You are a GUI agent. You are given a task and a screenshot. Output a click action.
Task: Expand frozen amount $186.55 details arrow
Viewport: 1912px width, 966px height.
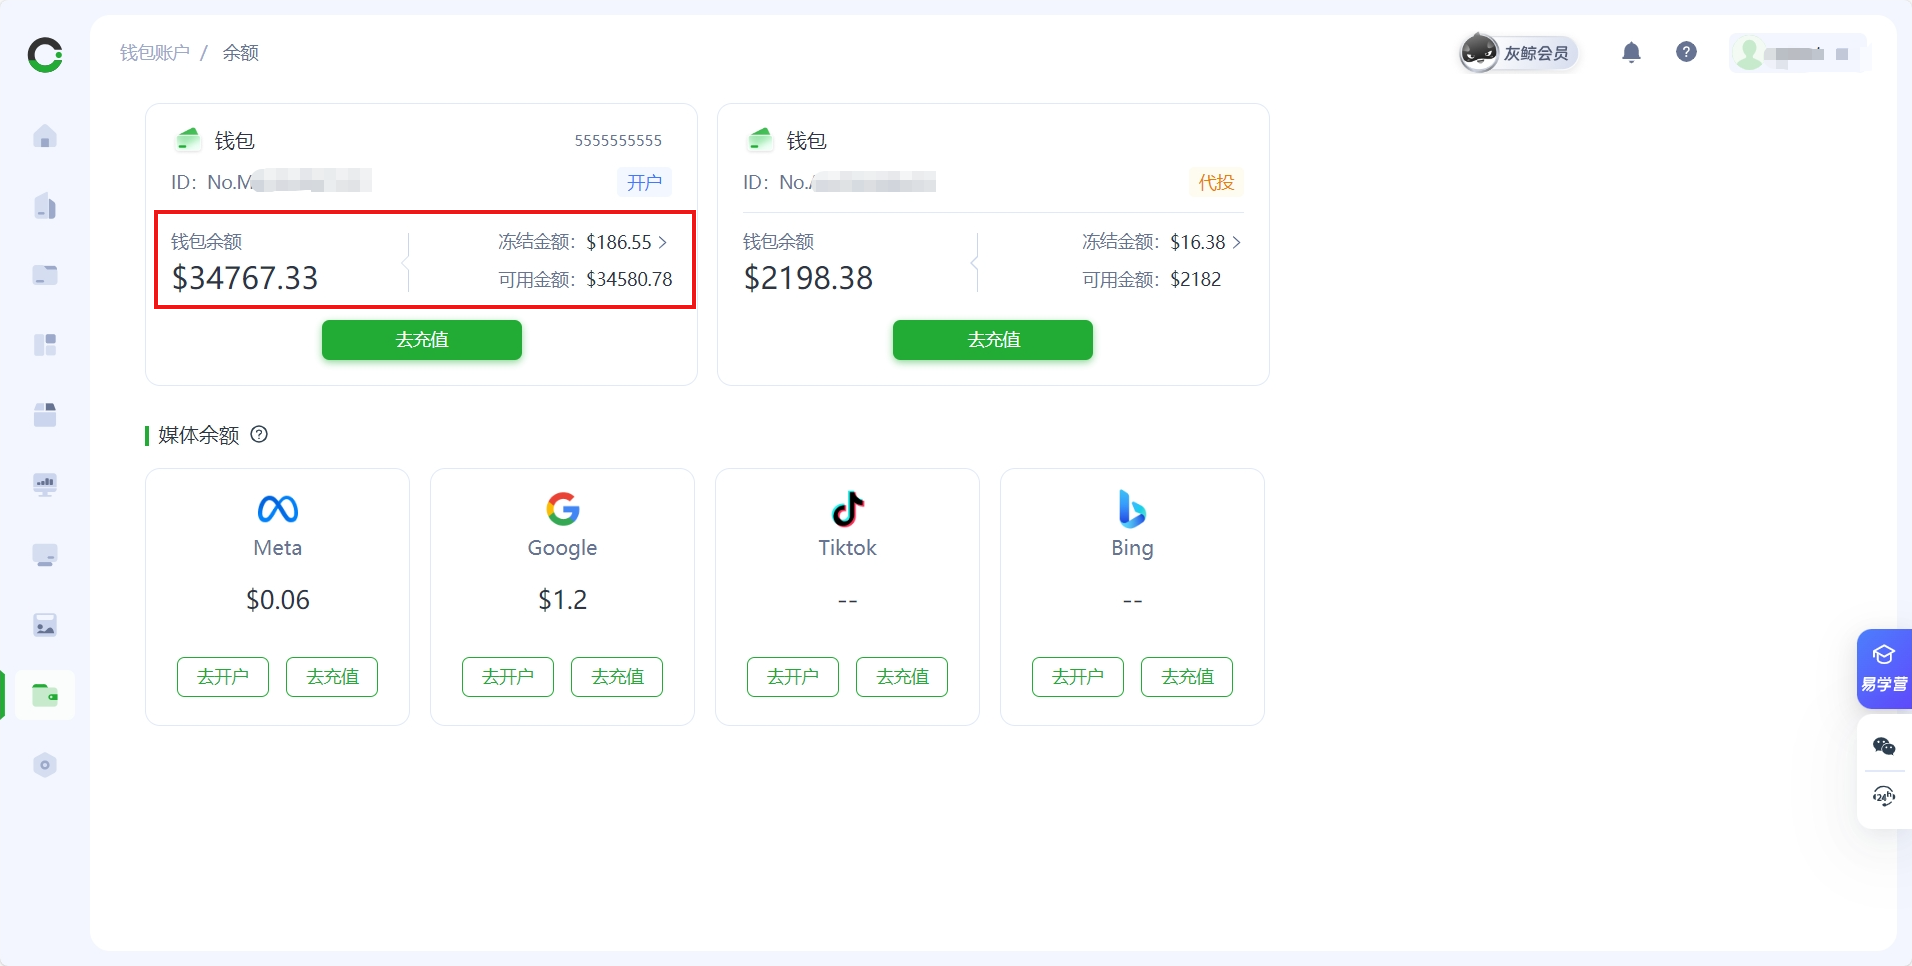[663, 242]
